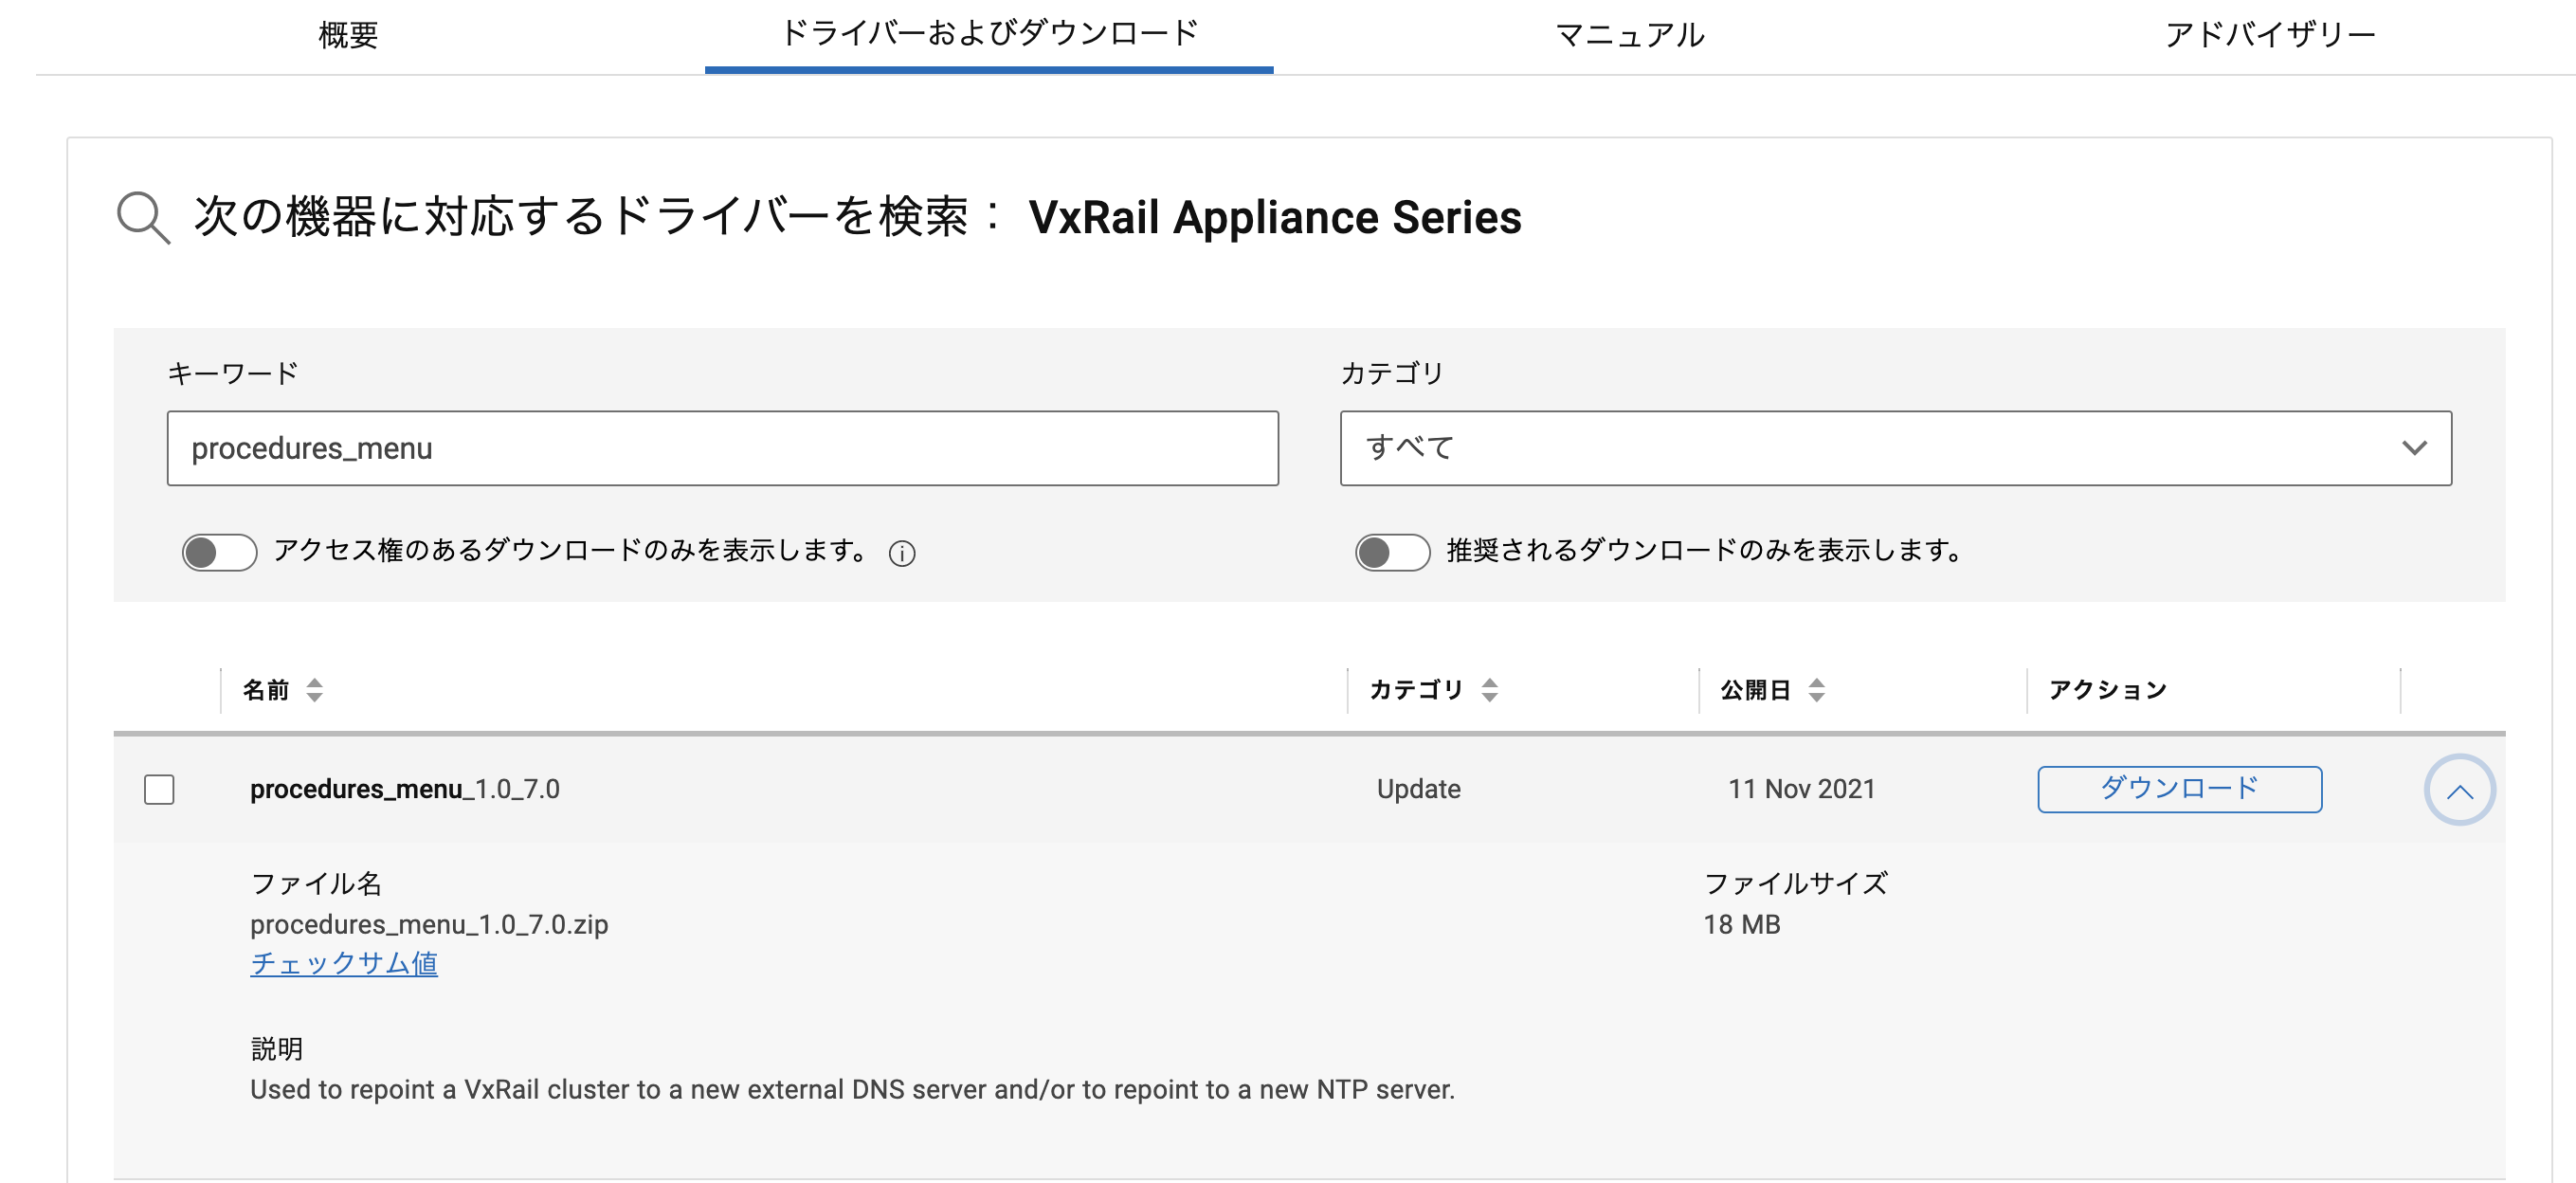Image resolution: width=2576 pixels, height=1183 pixels.
Task: Click the アクション column header
Action: click(2107, 690)
